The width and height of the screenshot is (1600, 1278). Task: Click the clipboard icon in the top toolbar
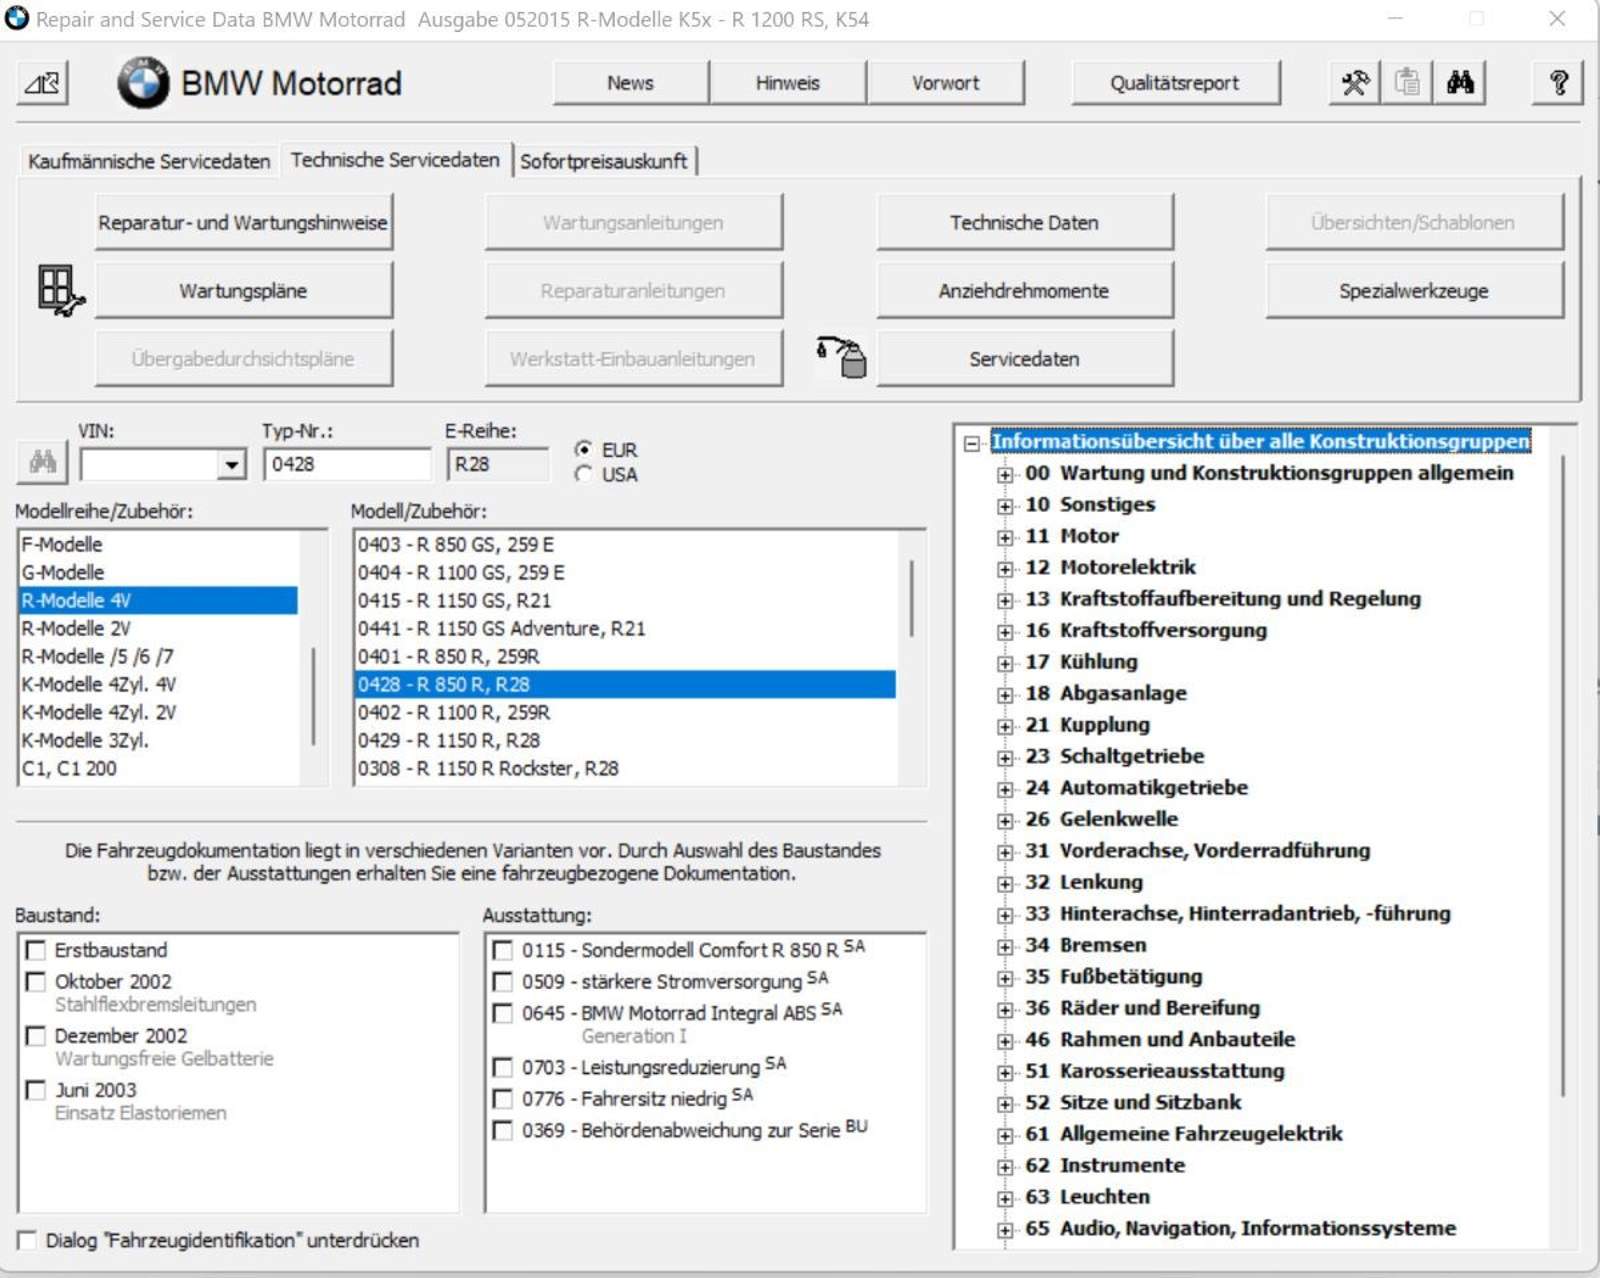(1407, 83)
